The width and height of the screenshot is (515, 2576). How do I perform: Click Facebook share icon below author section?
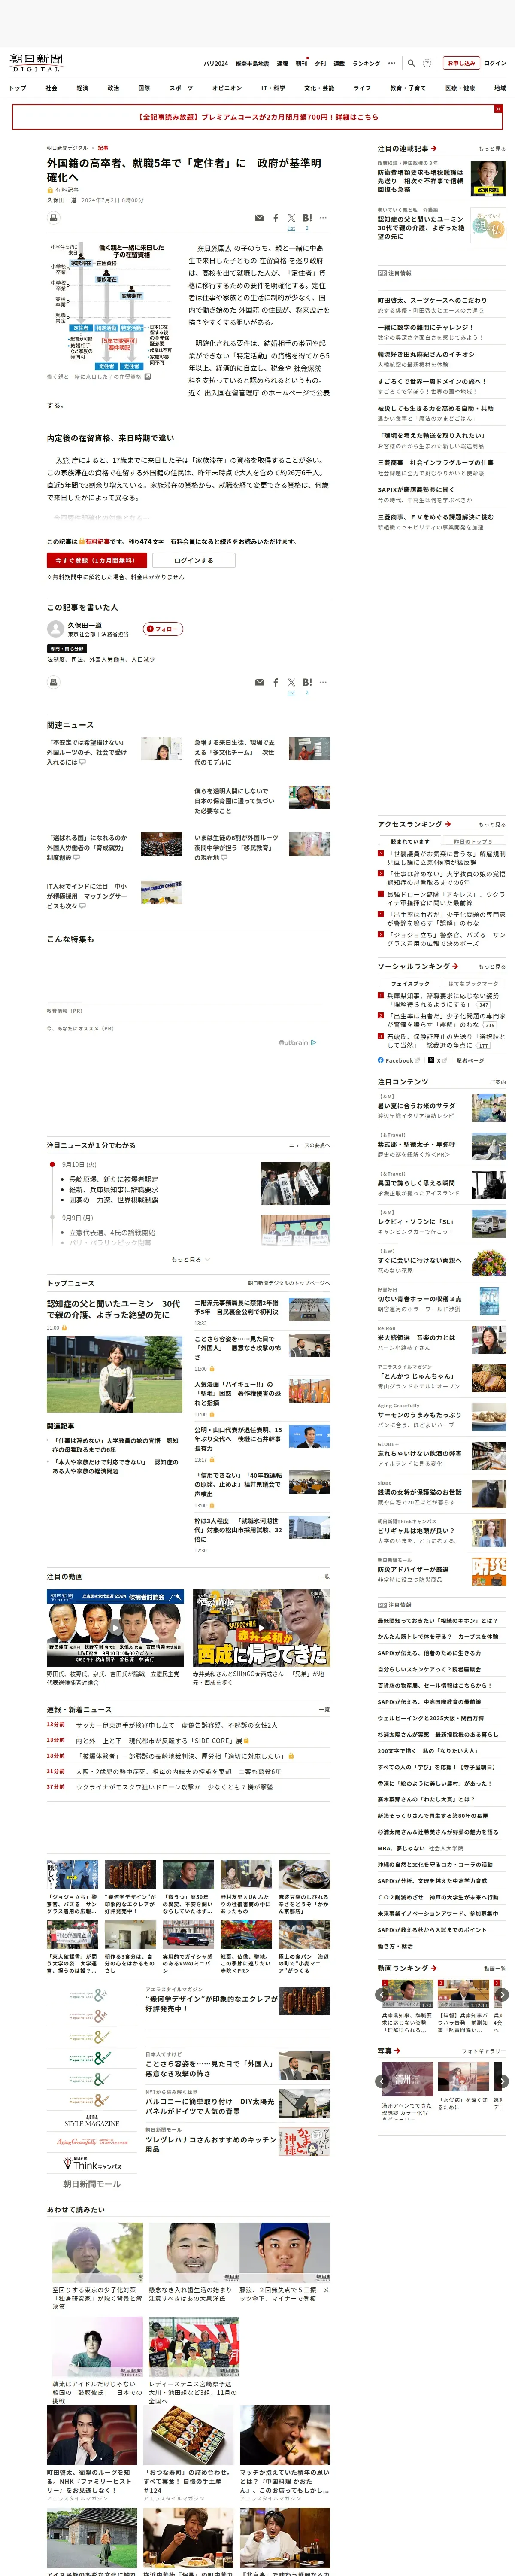(x=276, y=683)
